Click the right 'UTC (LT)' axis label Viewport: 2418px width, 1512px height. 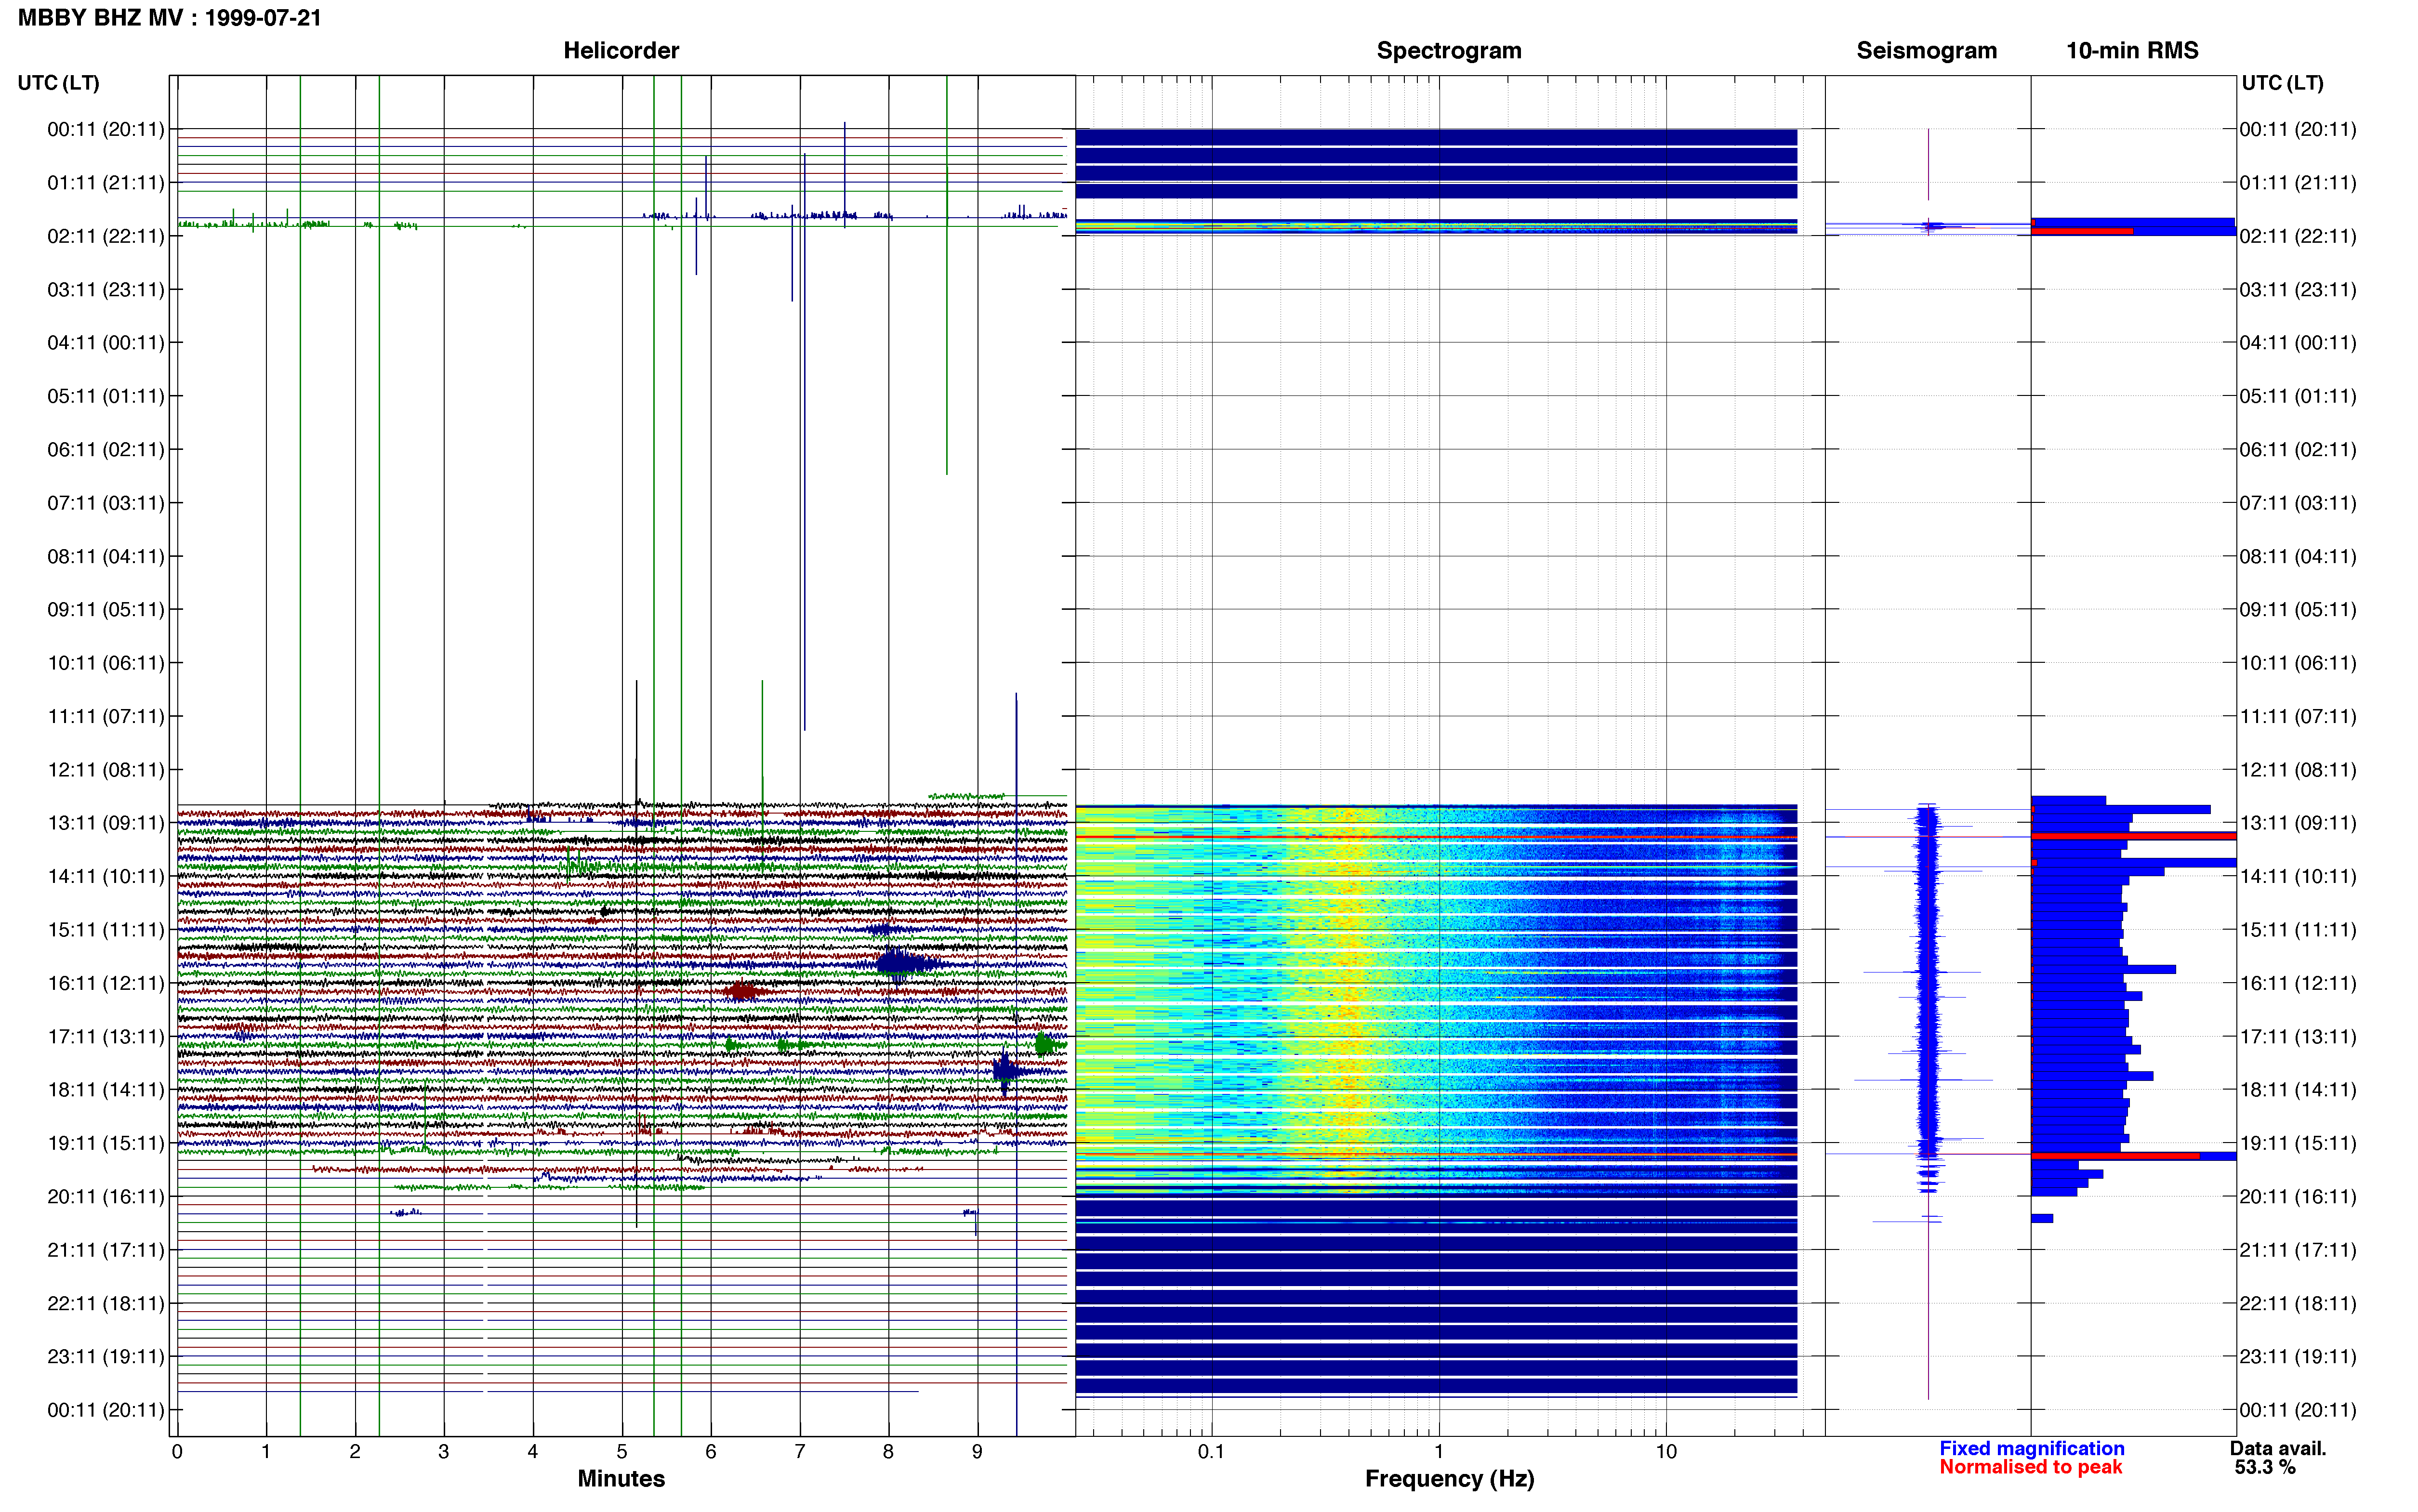coord(2282,83)
